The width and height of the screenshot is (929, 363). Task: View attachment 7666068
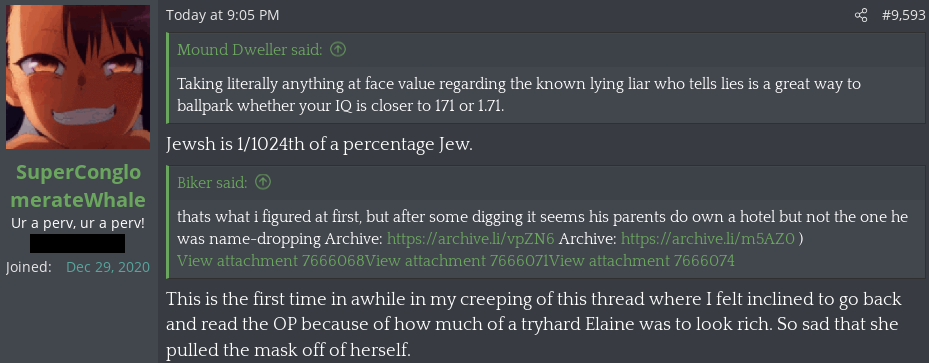tap(271, 261)
